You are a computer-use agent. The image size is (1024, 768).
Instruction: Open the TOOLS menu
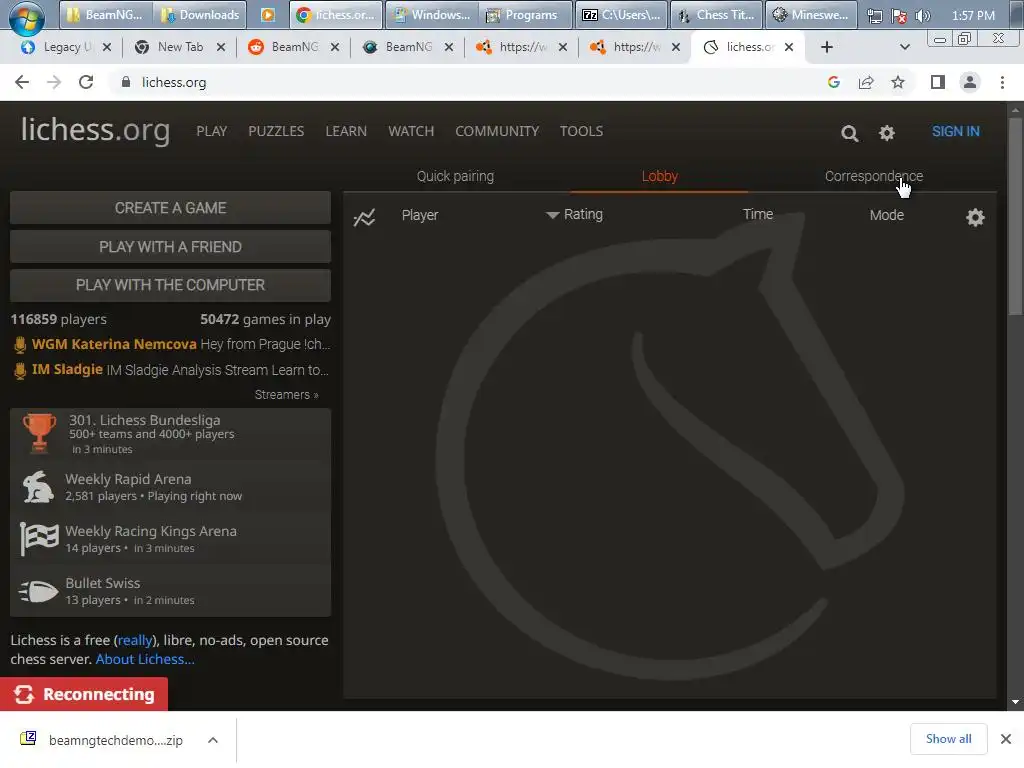[x=581, y=131]
